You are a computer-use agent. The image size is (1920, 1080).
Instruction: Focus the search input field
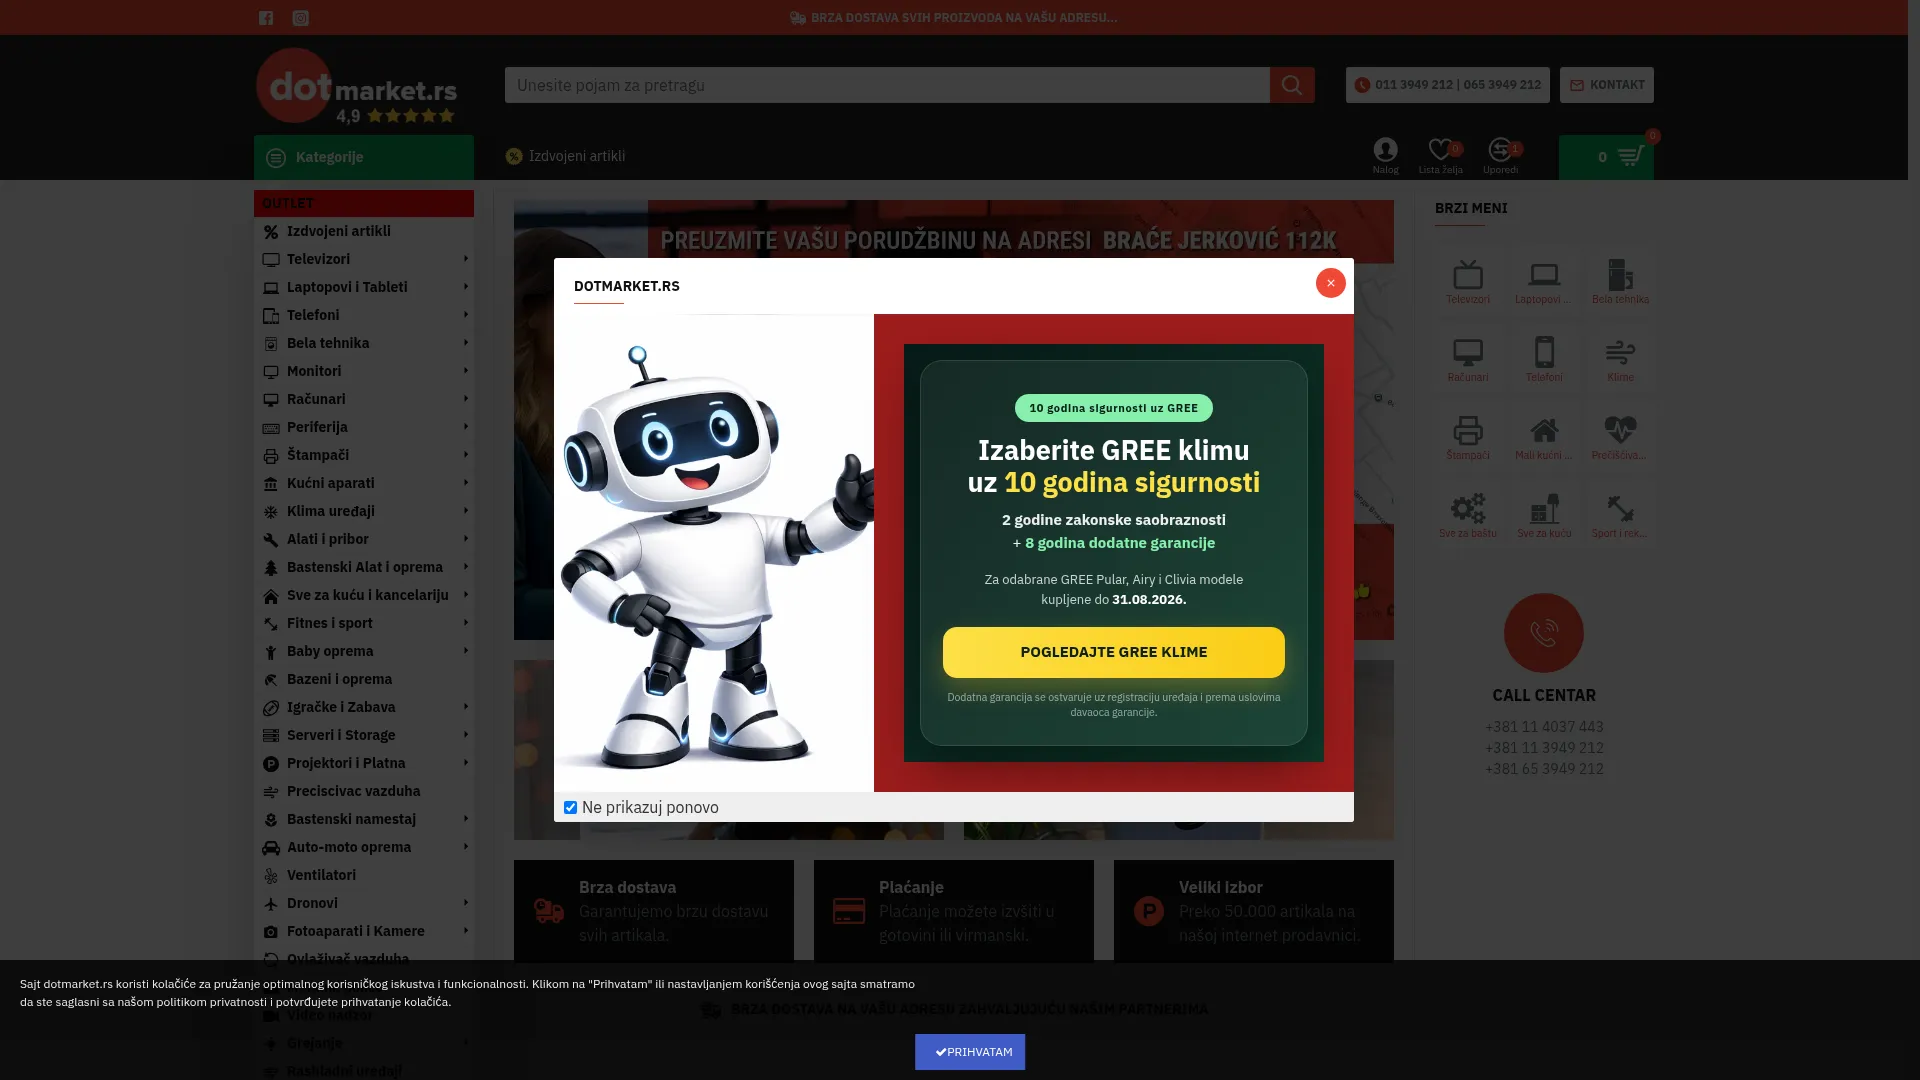click(887, 85)
